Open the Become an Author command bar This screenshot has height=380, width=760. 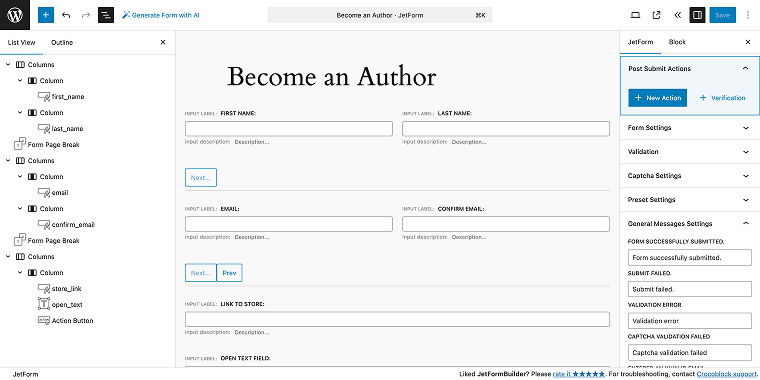380,15
